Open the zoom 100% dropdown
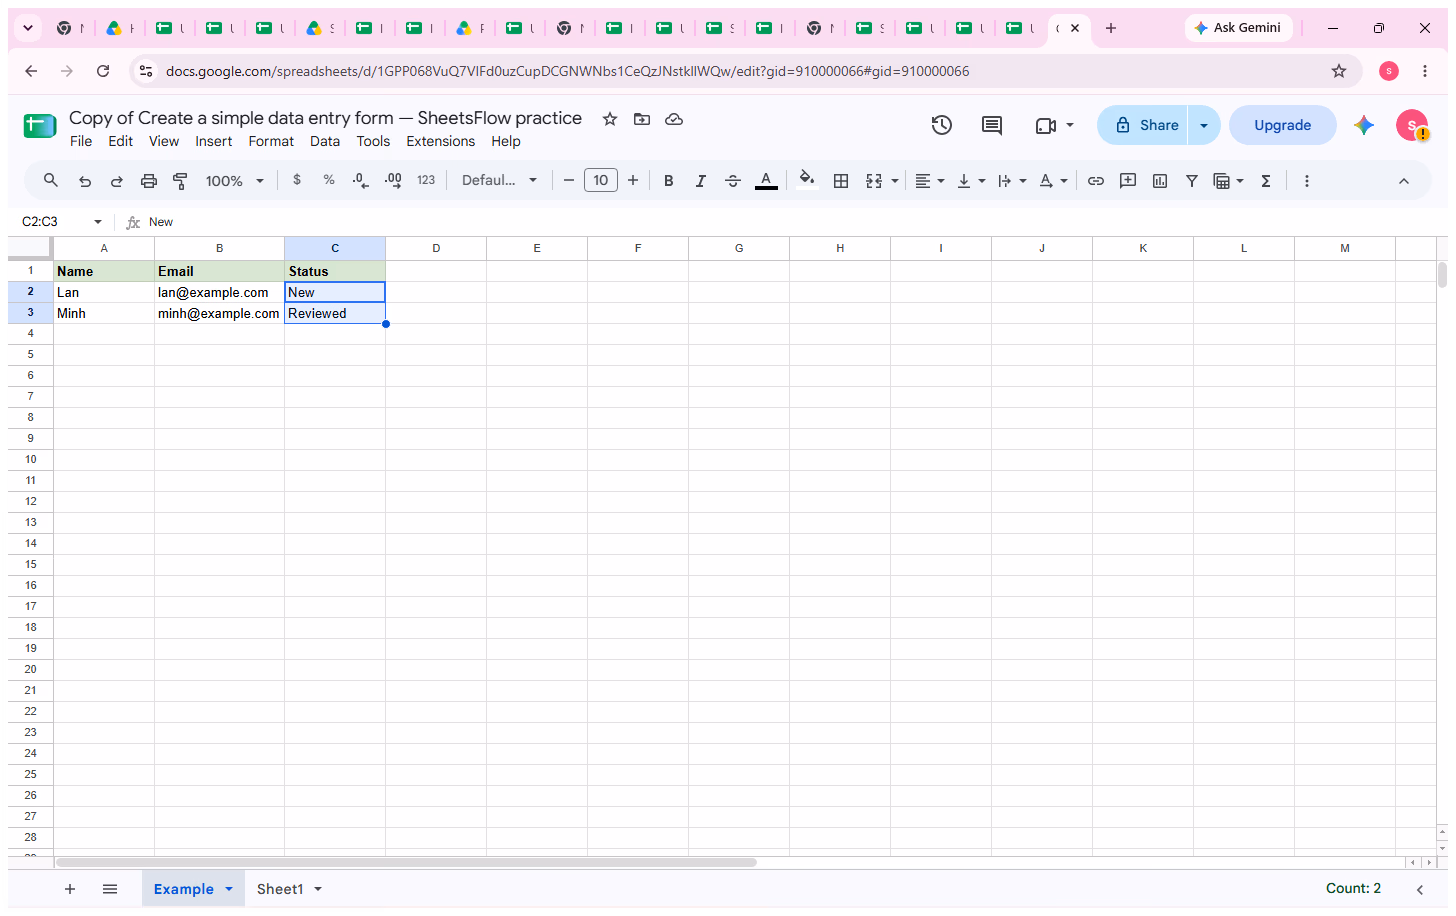 (x=234, y=181)
